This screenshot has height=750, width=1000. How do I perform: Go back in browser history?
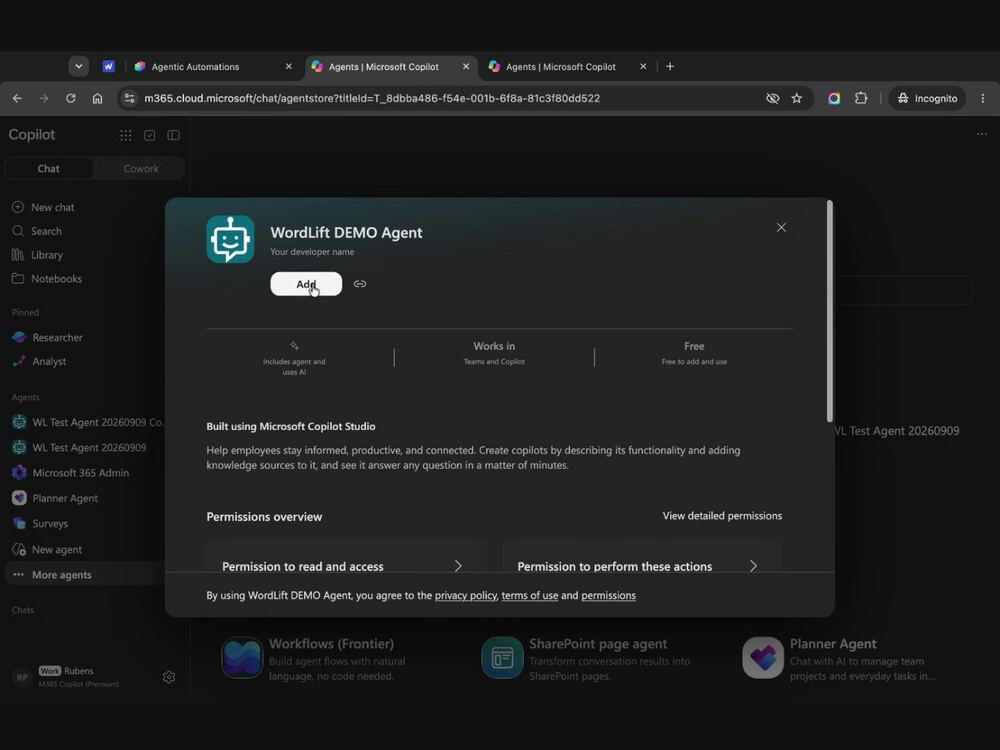tap(17, 98)
